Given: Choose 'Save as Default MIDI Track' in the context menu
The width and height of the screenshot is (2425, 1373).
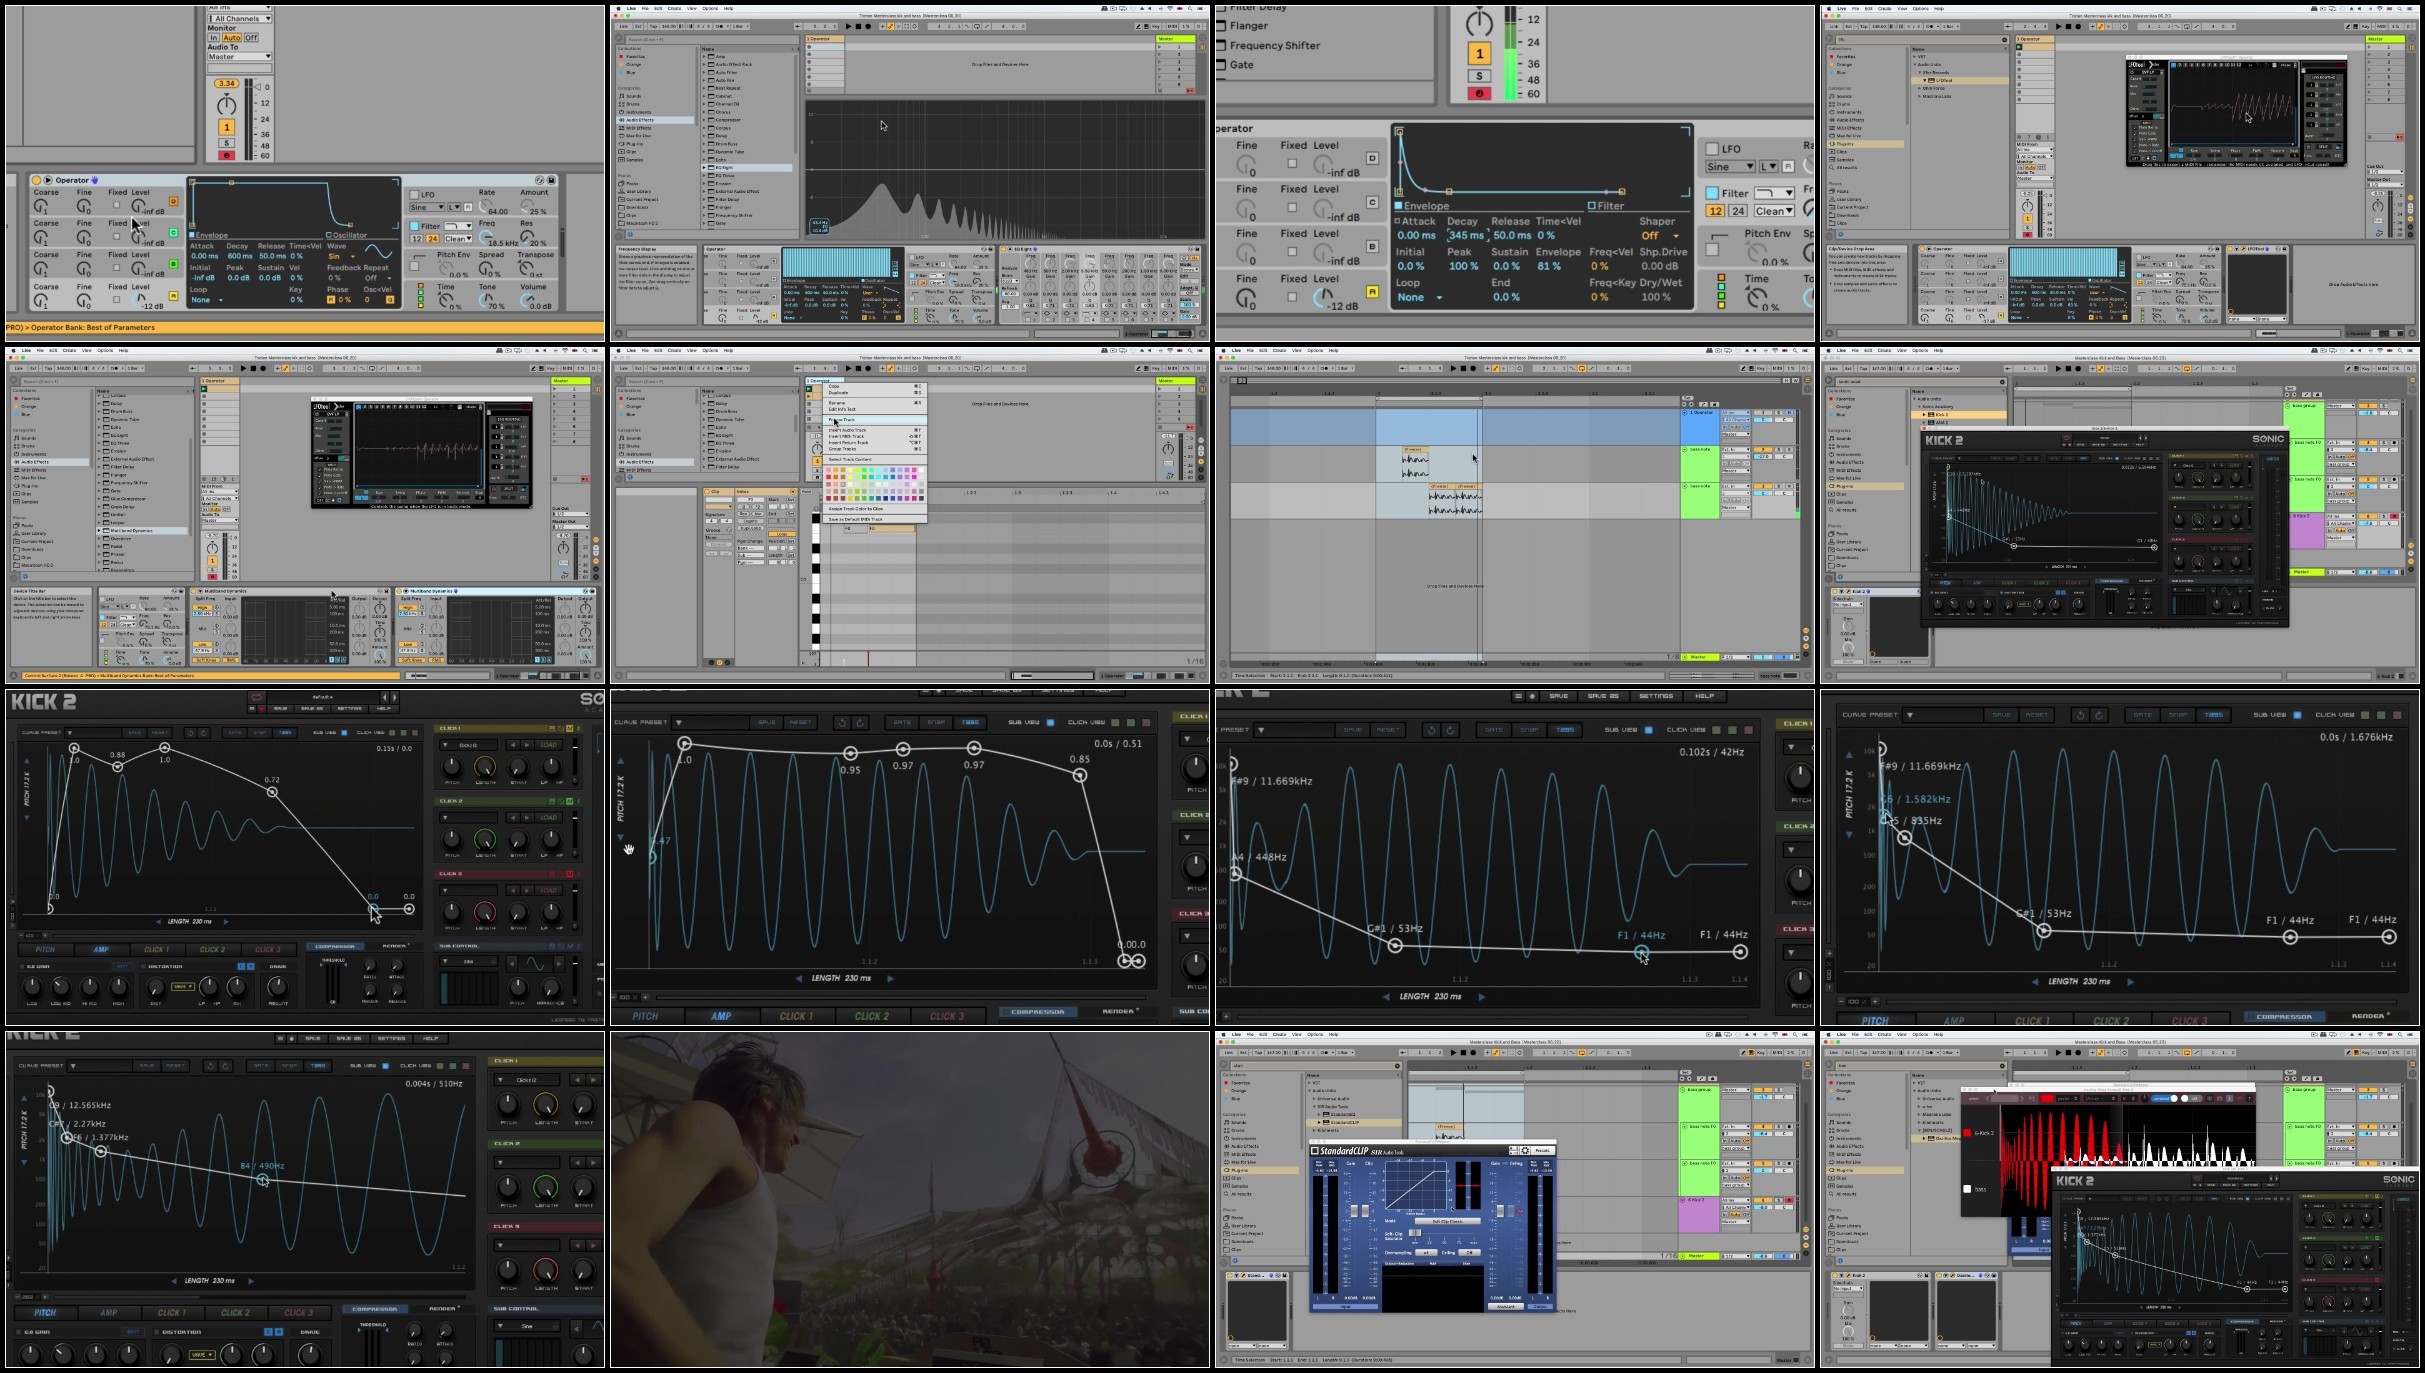Looking at the screenshot, I should coord(855,519).
